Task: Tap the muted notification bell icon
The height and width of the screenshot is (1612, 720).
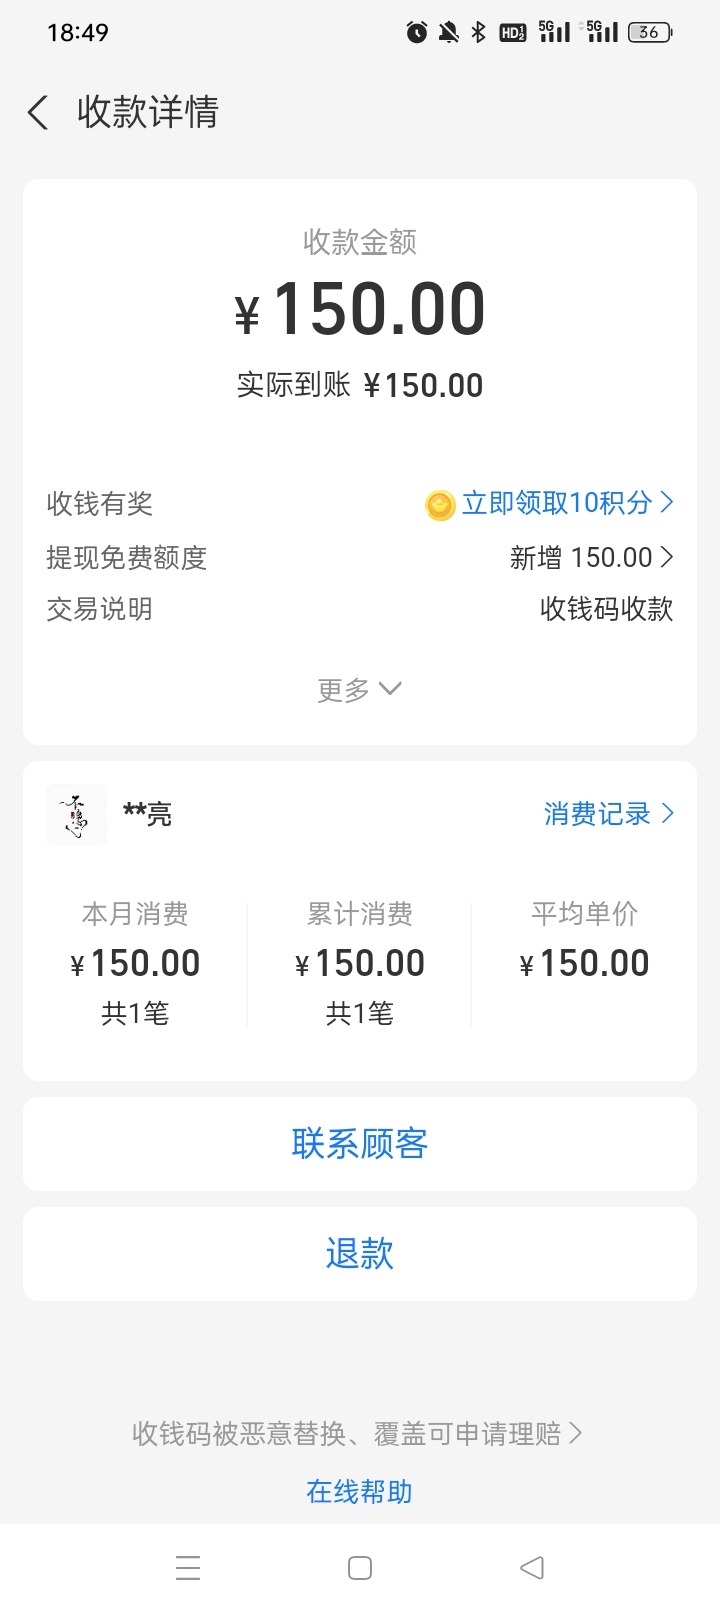Action: 449,33
